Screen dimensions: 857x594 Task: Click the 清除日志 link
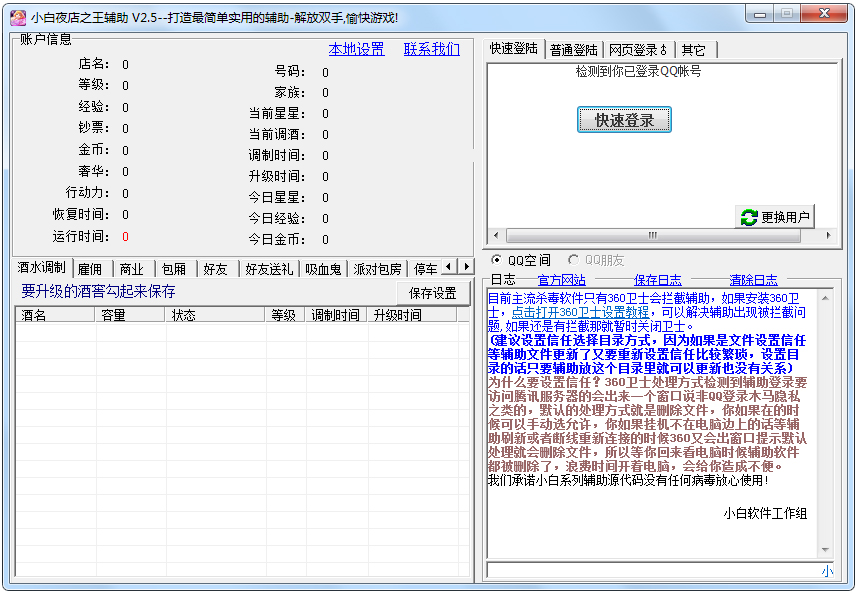point(753,280)
